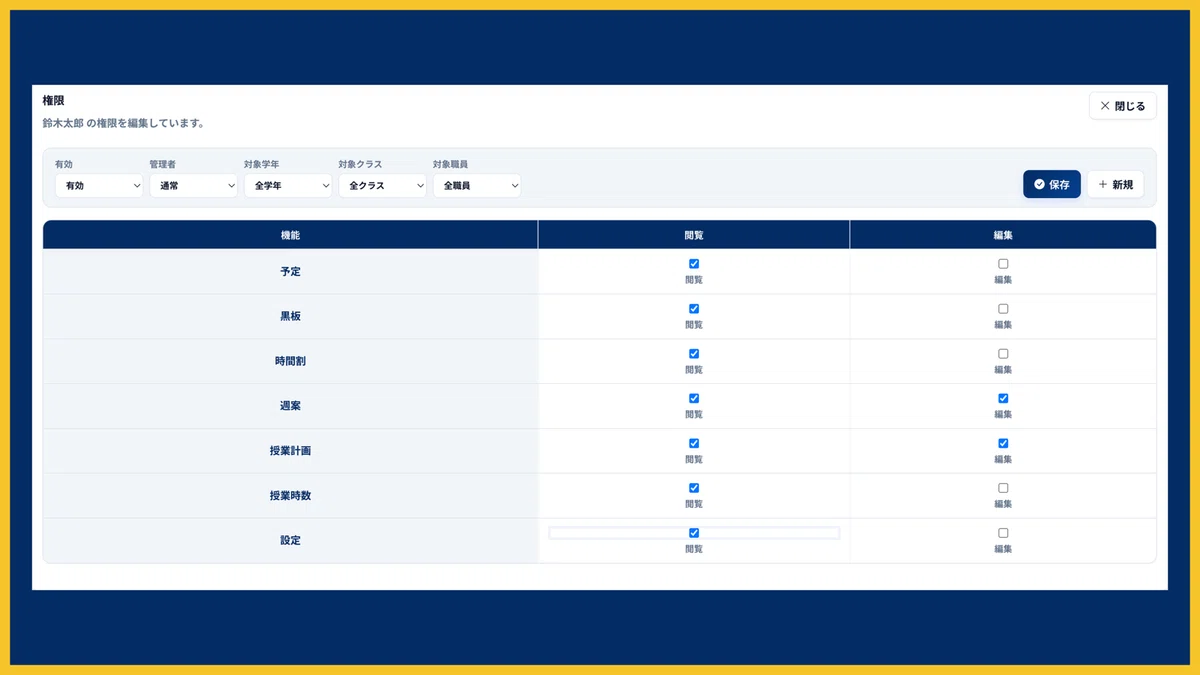This screenshot has height=675, width=1200.
Task: Uncheck 閲覧 checkbox for 予定
Action: tap(694, 264)
